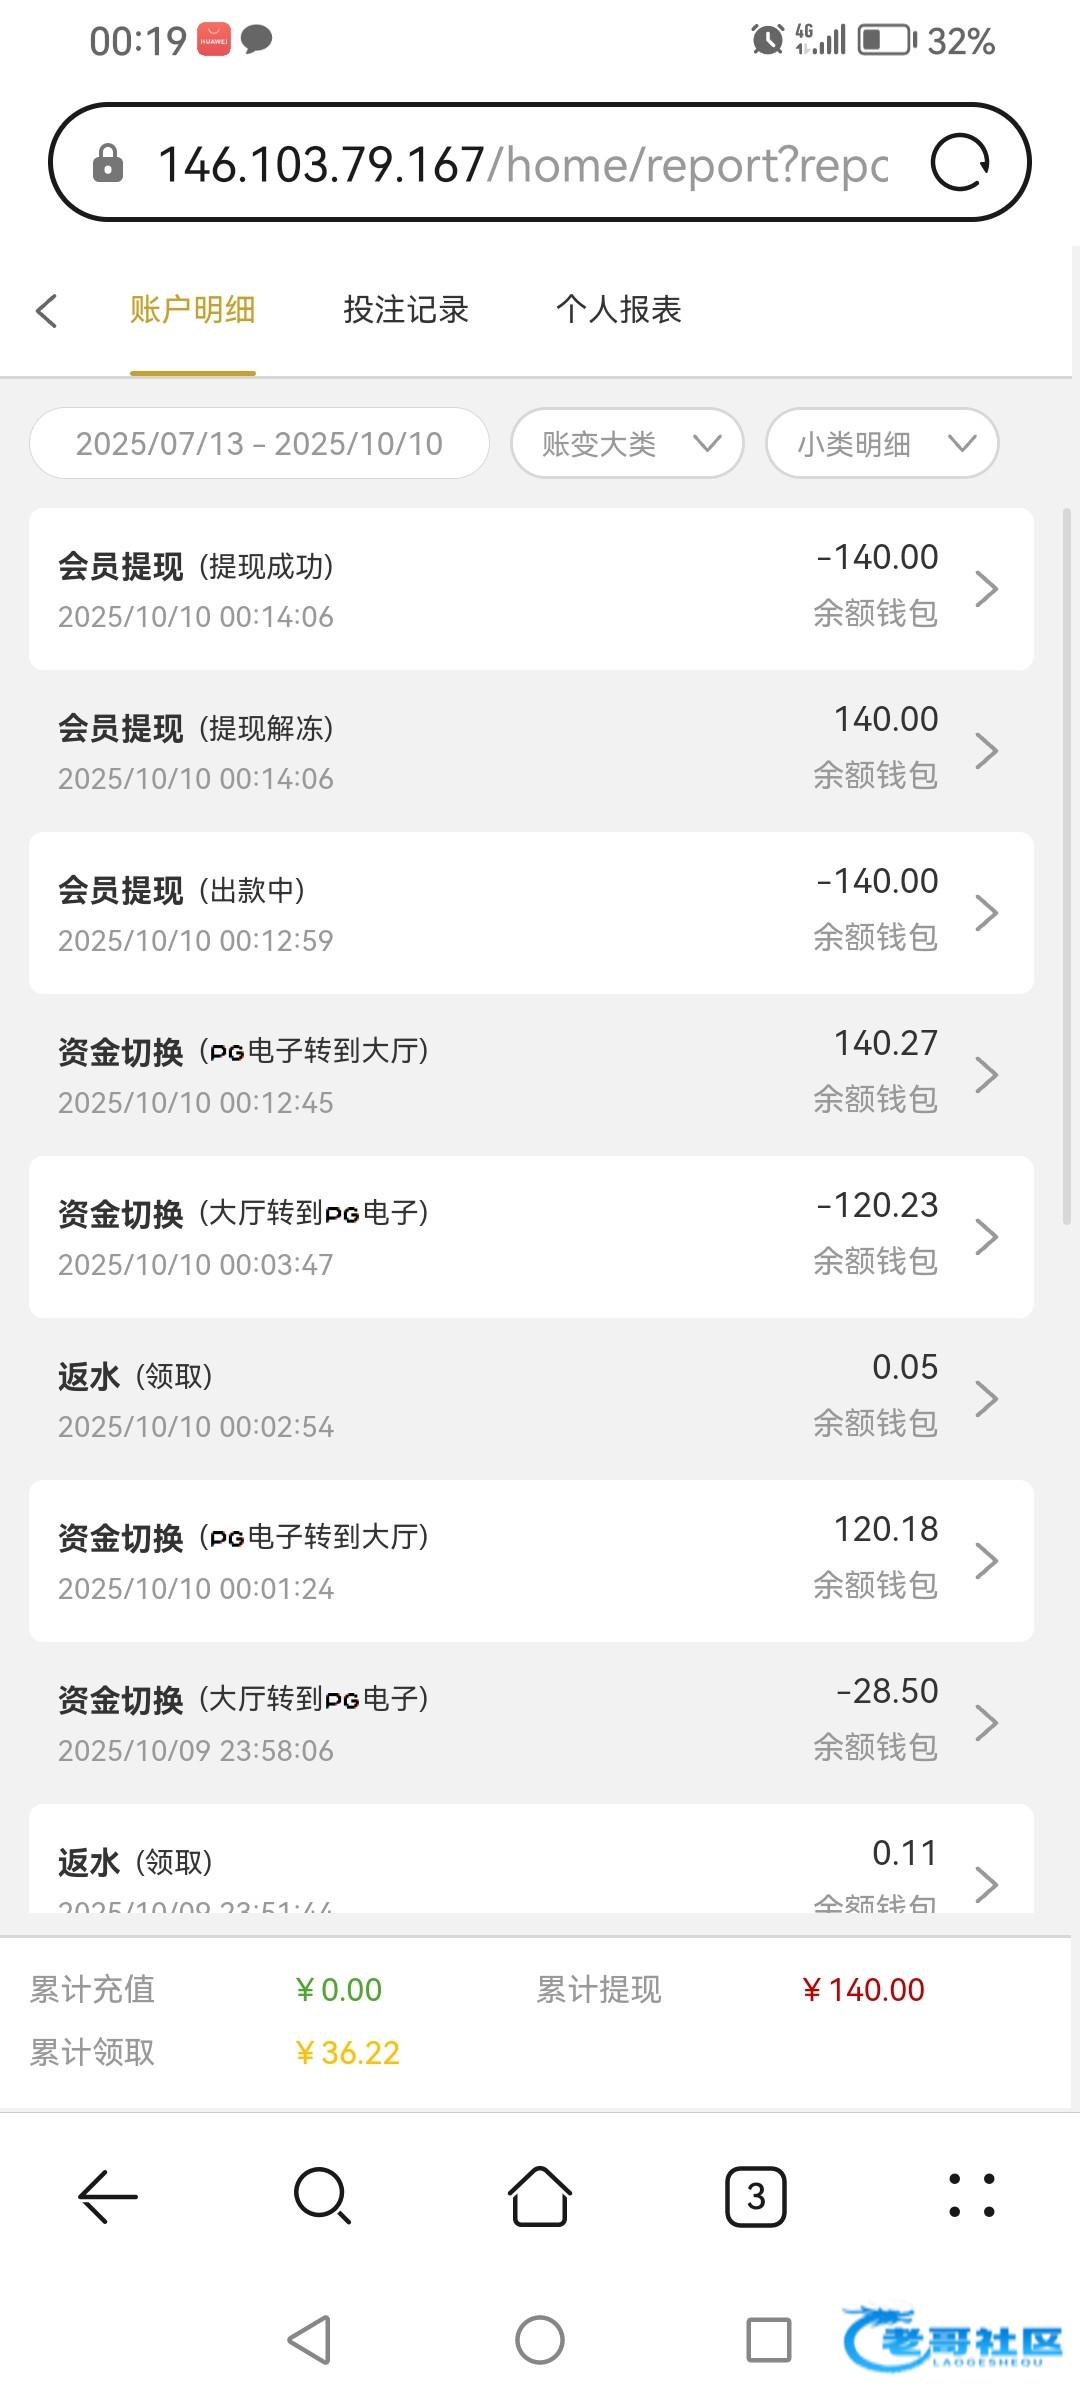Go to browser home page icon

coord(540,2197)
